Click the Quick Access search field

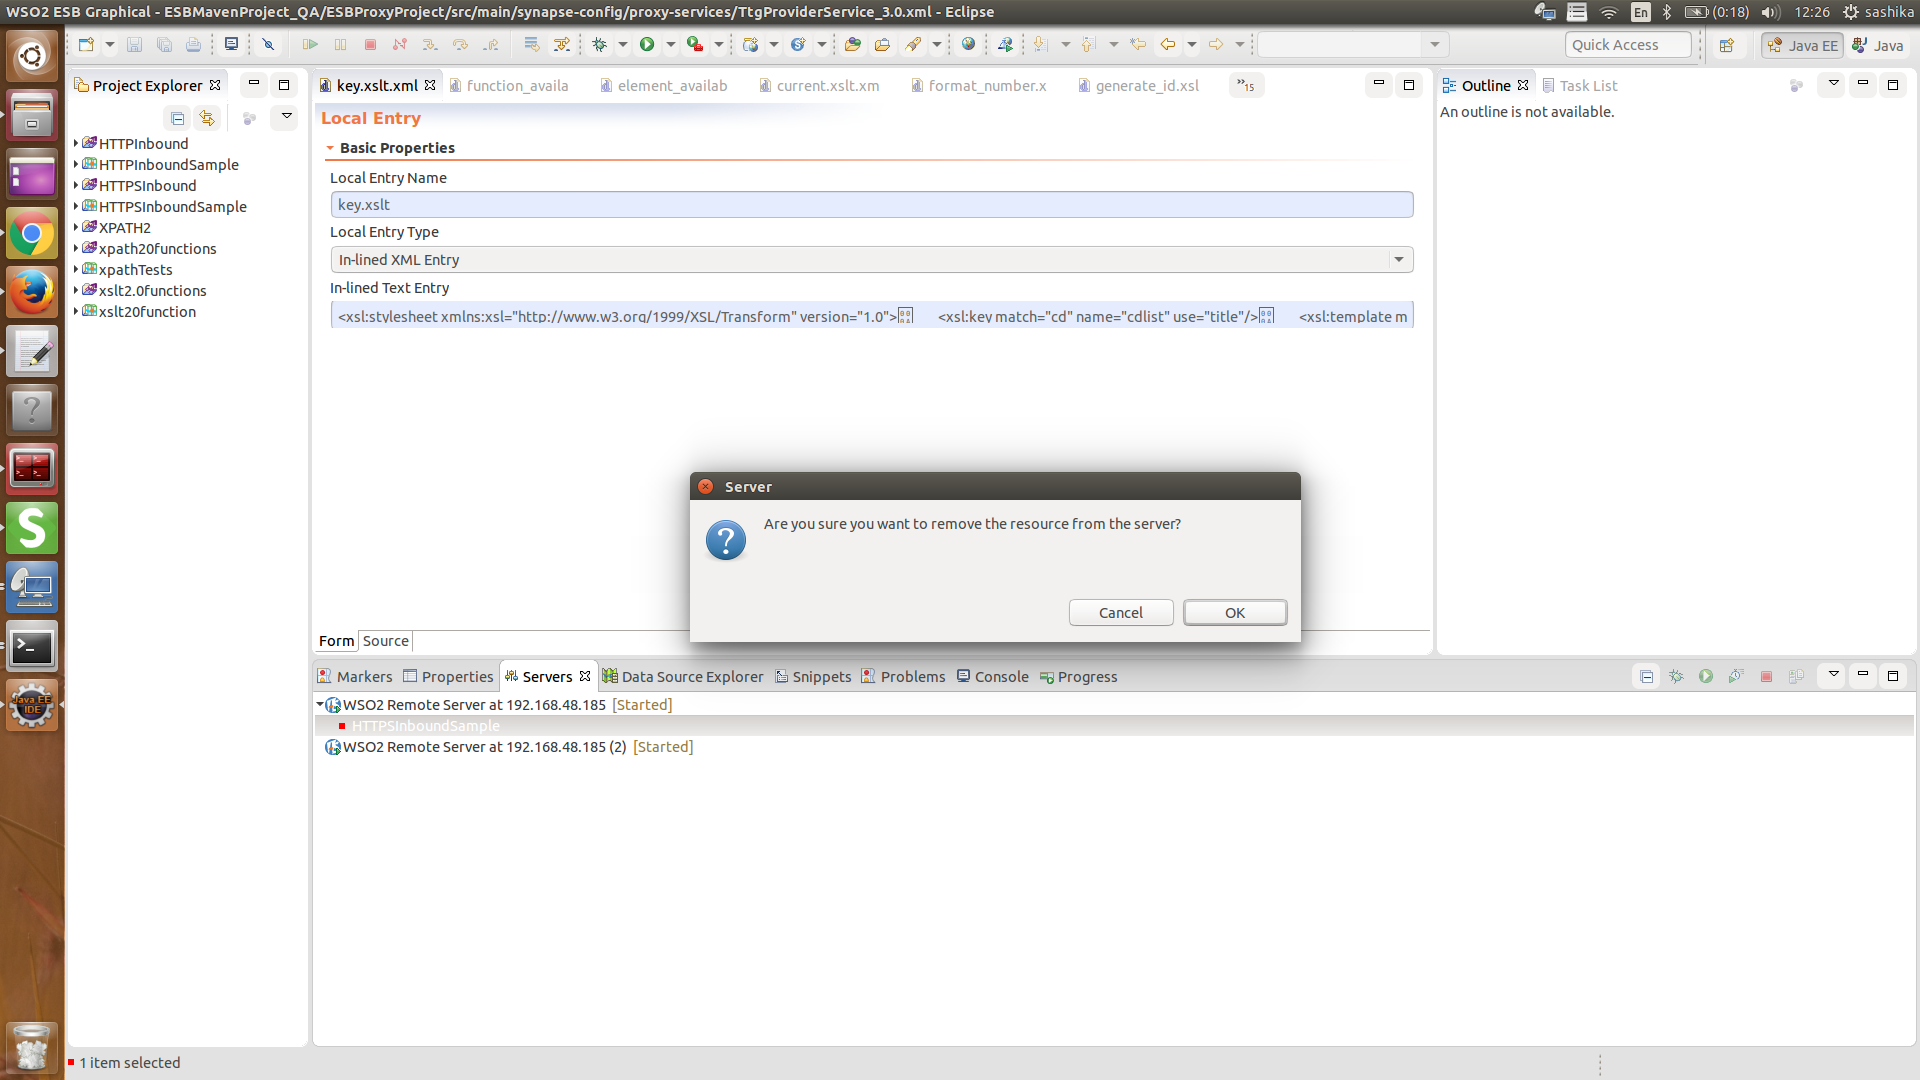1627,44
